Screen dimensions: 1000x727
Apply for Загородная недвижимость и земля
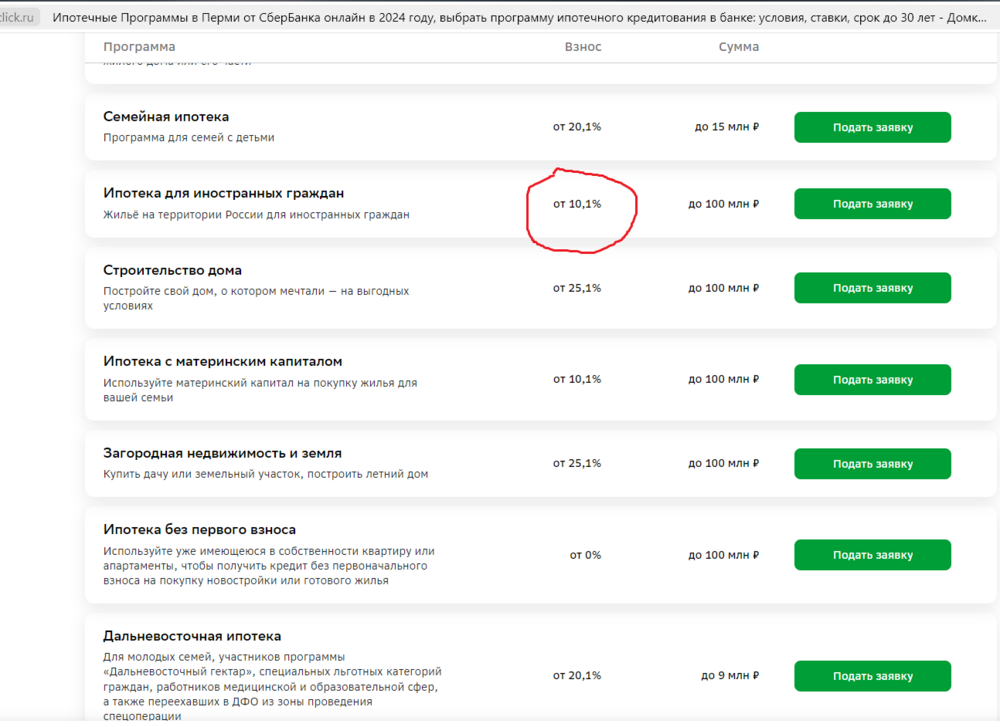point(872,464)
